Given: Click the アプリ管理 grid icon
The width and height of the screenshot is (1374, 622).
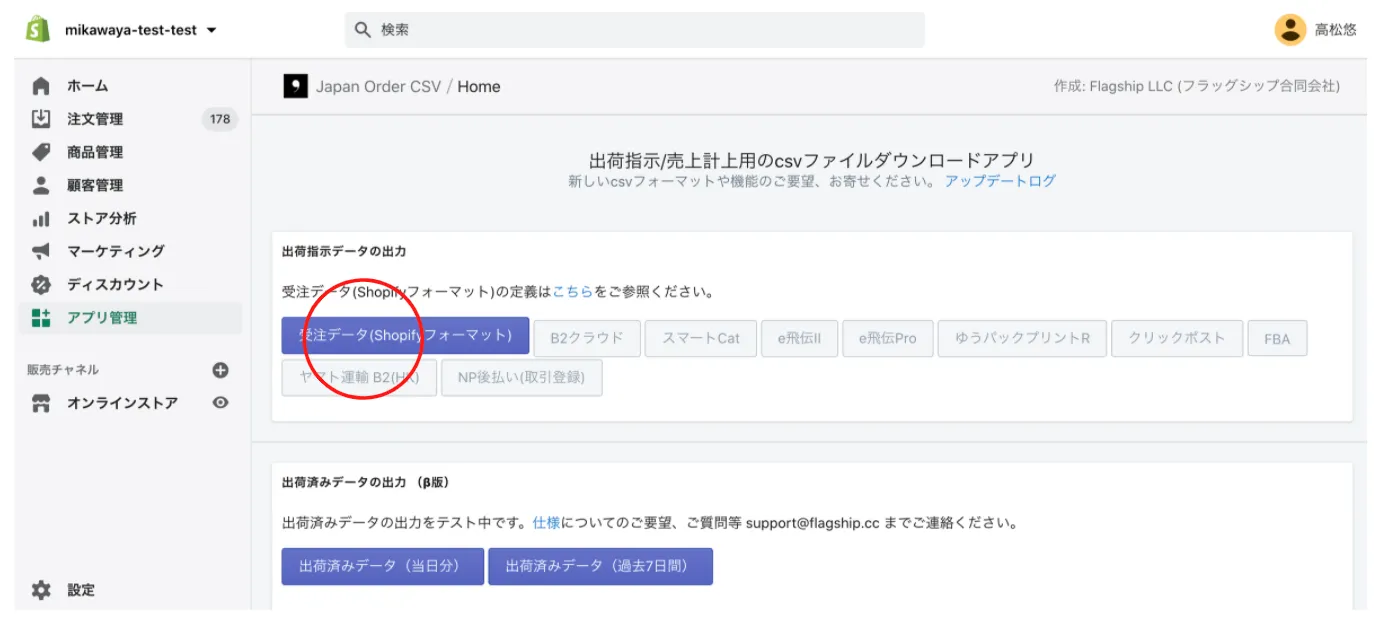Looking at the screenshot, I should click(41, 318).
